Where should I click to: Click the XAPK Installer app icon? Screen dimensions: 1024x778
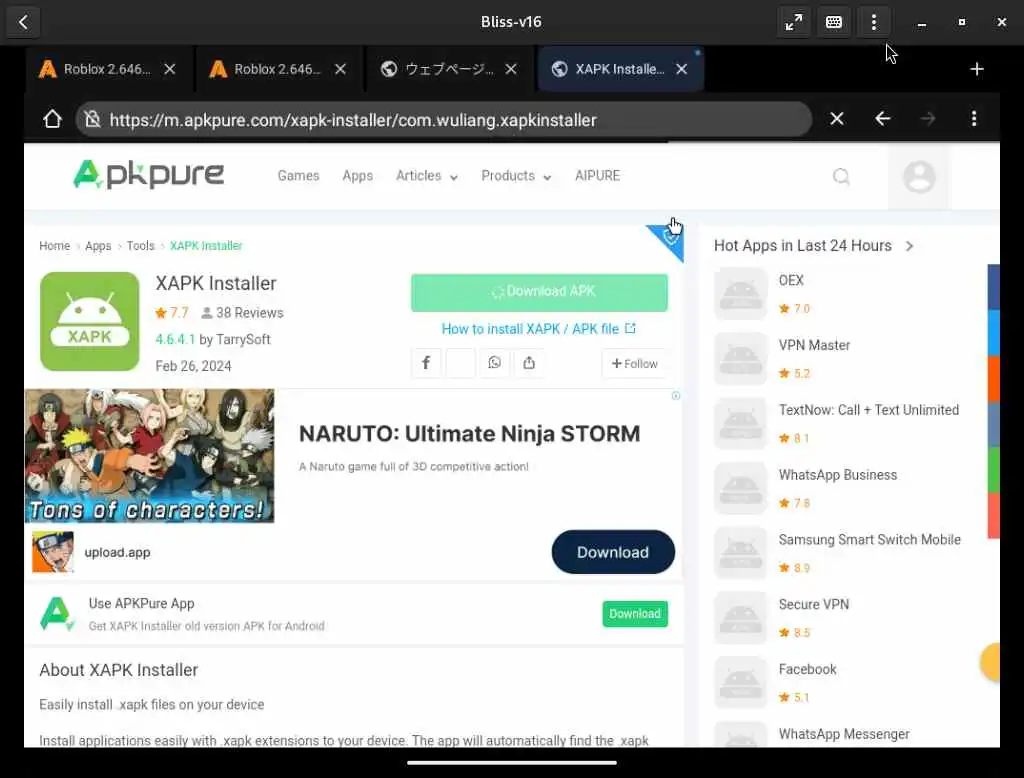89,321
